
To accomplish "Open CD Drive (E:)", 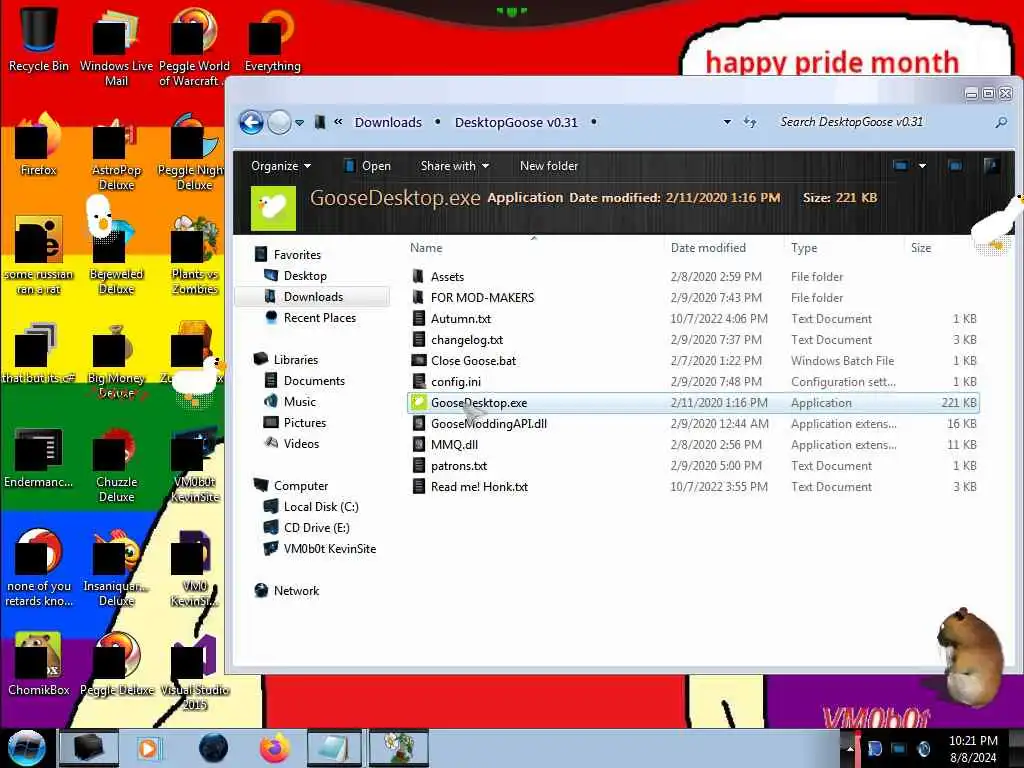I will [316, 528].
